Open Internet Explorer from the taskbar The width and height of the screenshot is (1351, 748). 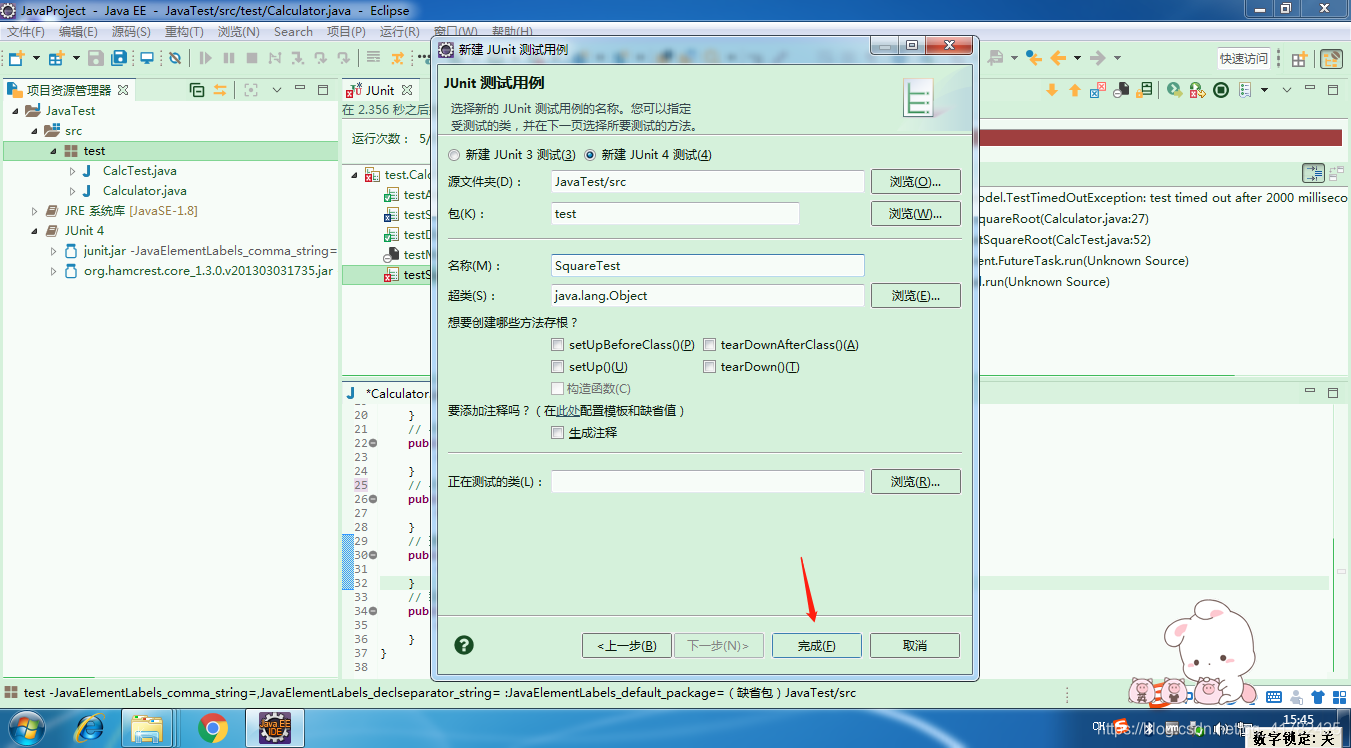click(90, 728)
